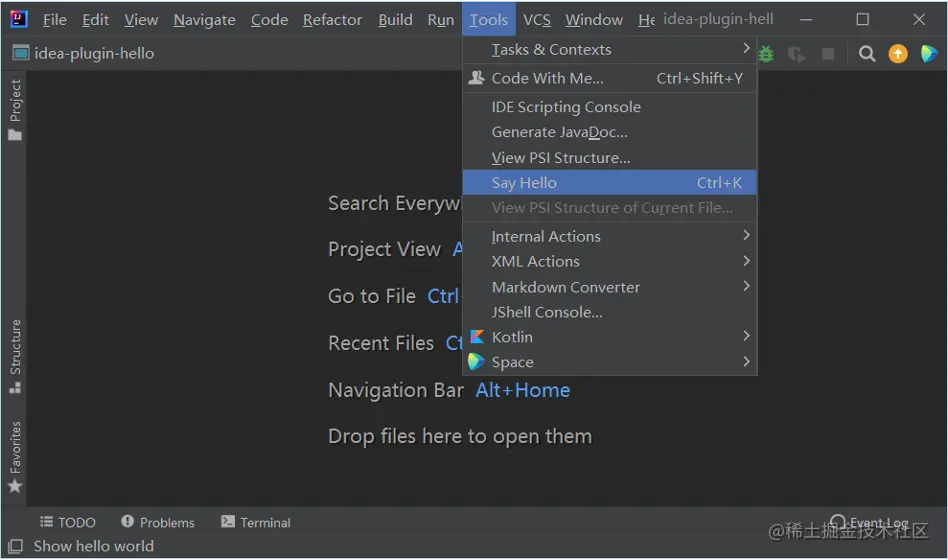Open the Build menu
948x560 pixels.
point(395,20)
